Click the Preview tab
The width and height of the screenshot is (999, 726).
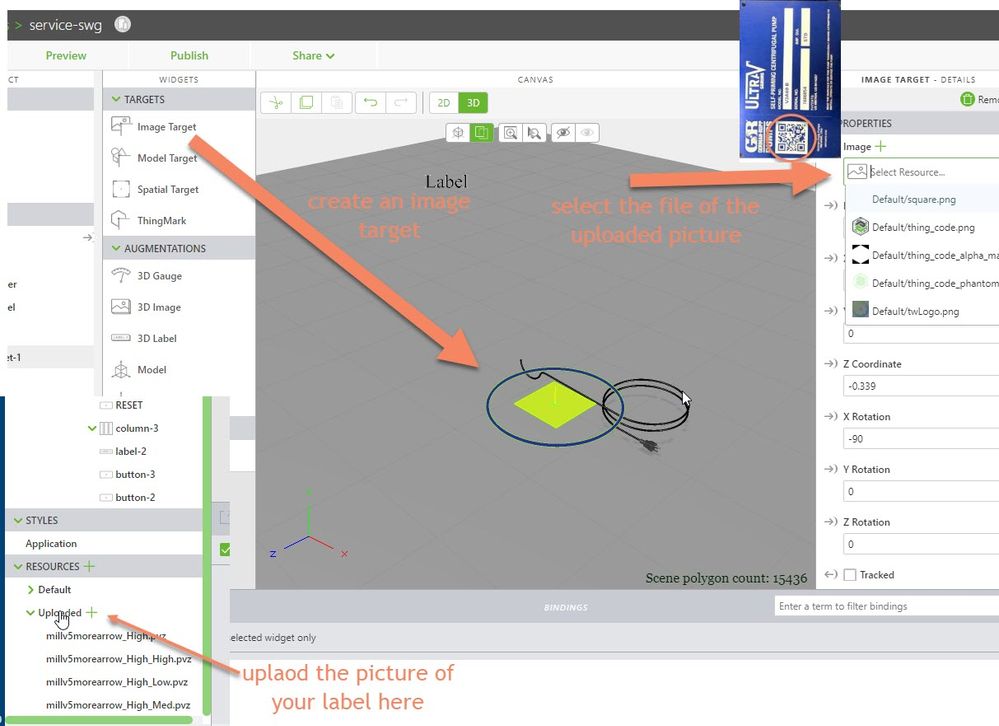click(x=66, y=55)
